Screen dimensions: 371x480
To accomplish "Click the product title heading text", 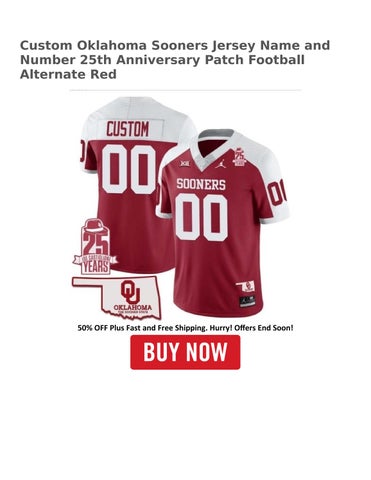I will tap(175, 60).
